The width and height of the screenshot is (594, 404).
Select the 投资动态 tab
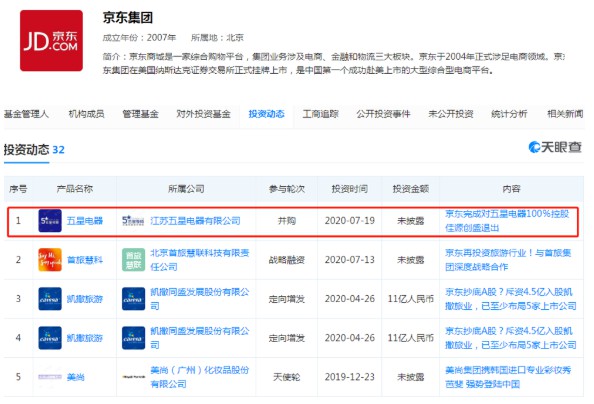pyautogui.click(x=266, y=114)
